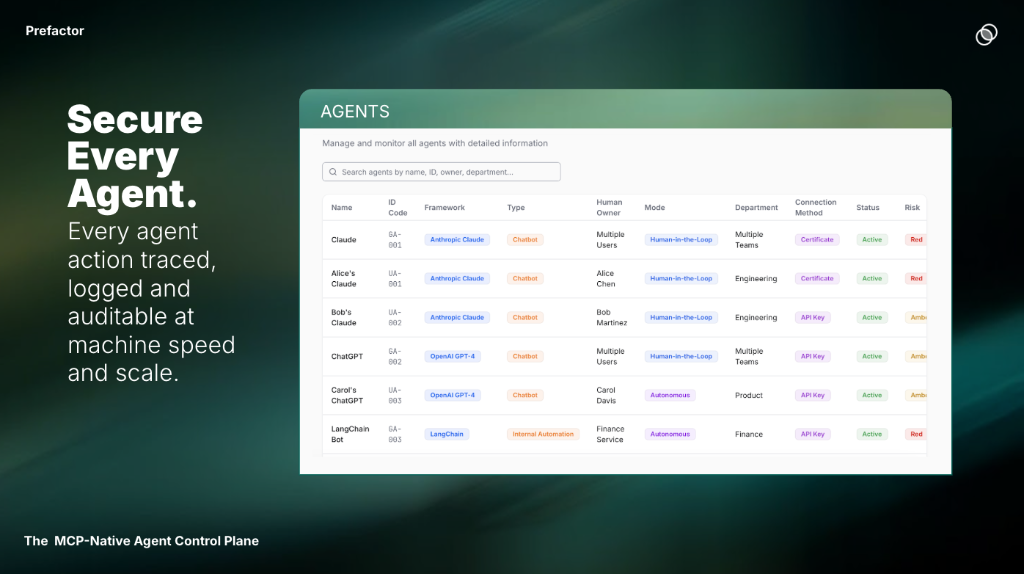
Task: Click the Internal Automation type tag
Action: 543,434
